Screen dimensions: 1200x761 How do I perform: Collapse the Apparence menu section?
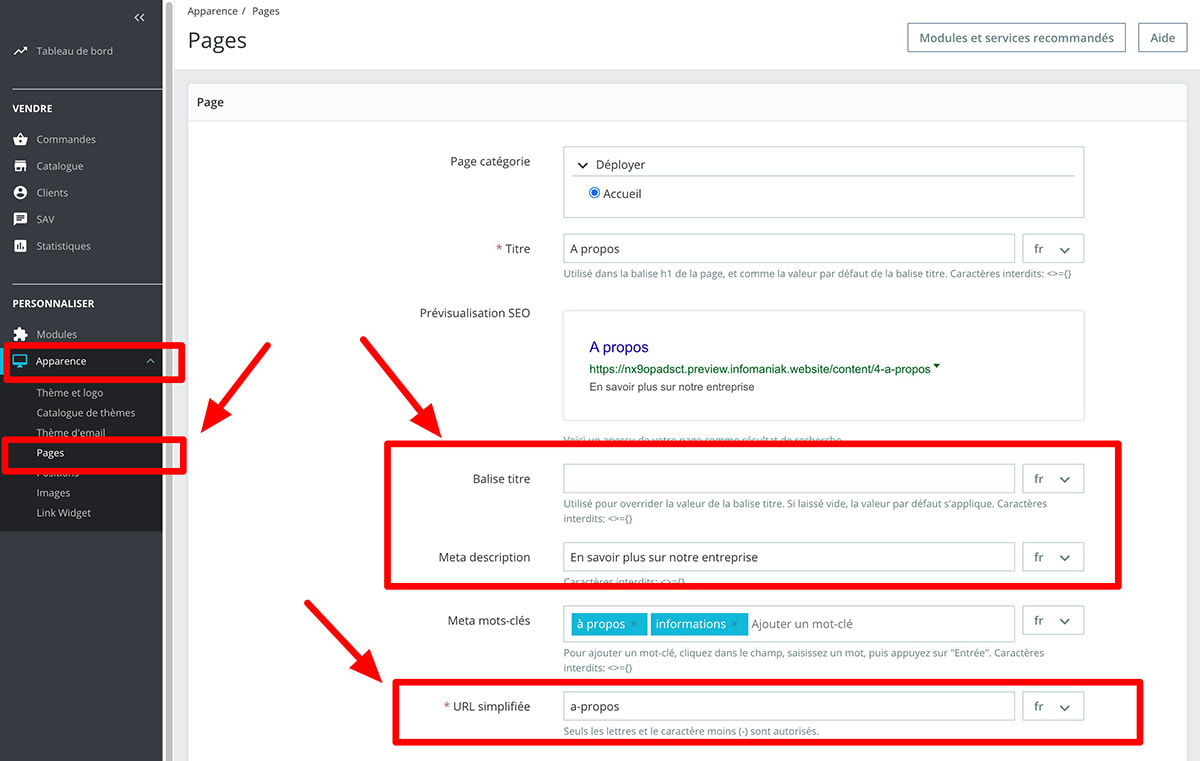(x=150, y=361)
